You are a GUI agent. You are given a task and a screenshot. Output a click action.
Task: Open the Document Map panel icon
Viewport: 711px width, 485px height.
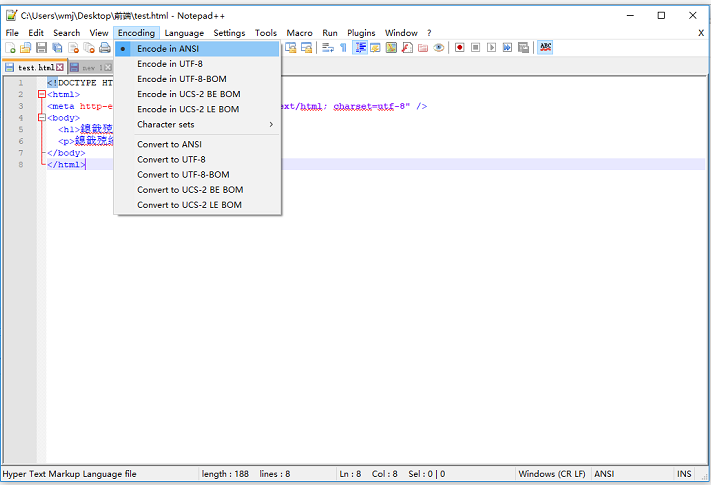(391, 48)
